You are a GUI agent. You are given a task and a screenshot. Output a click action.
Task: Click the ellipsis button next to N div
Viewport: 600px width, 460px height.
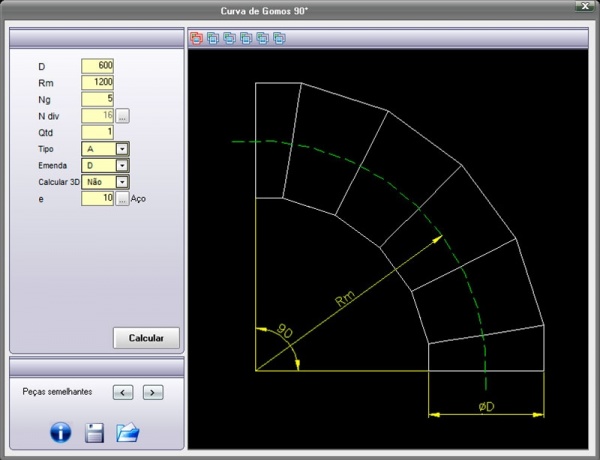click(123, 116)
